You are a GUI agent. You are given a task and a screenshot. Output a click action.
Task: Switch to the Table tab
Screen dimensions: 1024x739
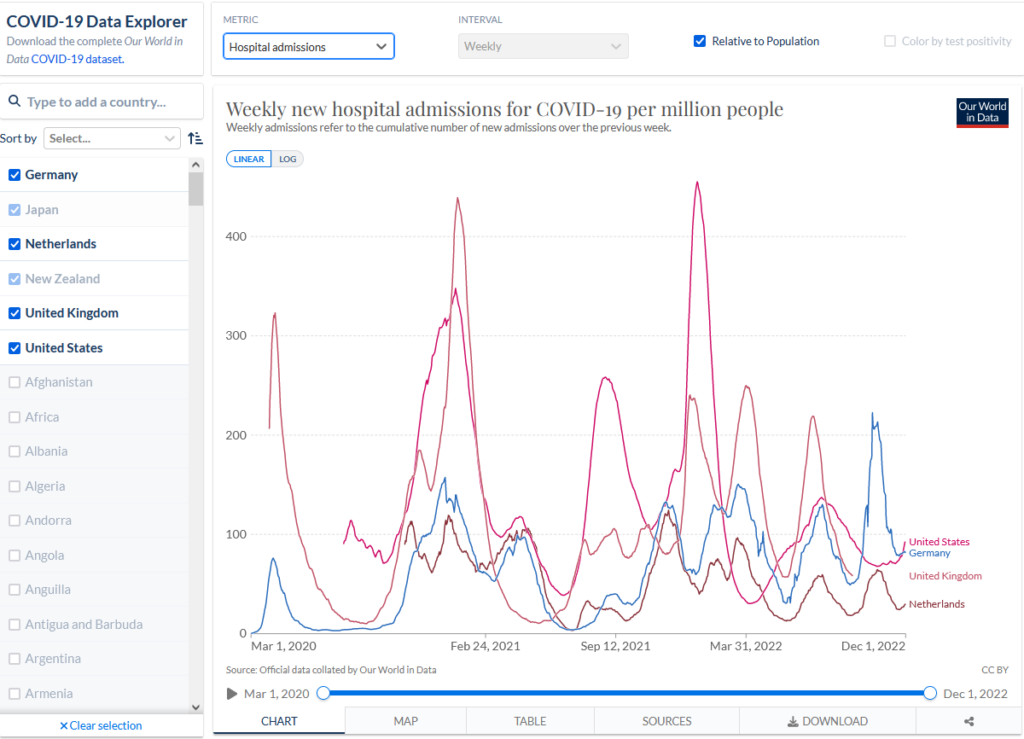coord(530,721)
